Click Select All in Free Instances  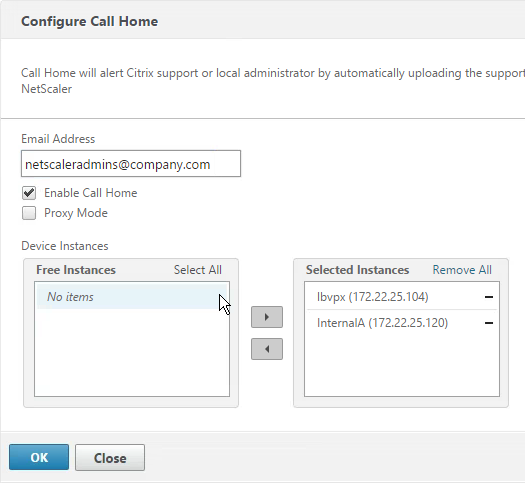click(x=198, y=270)
